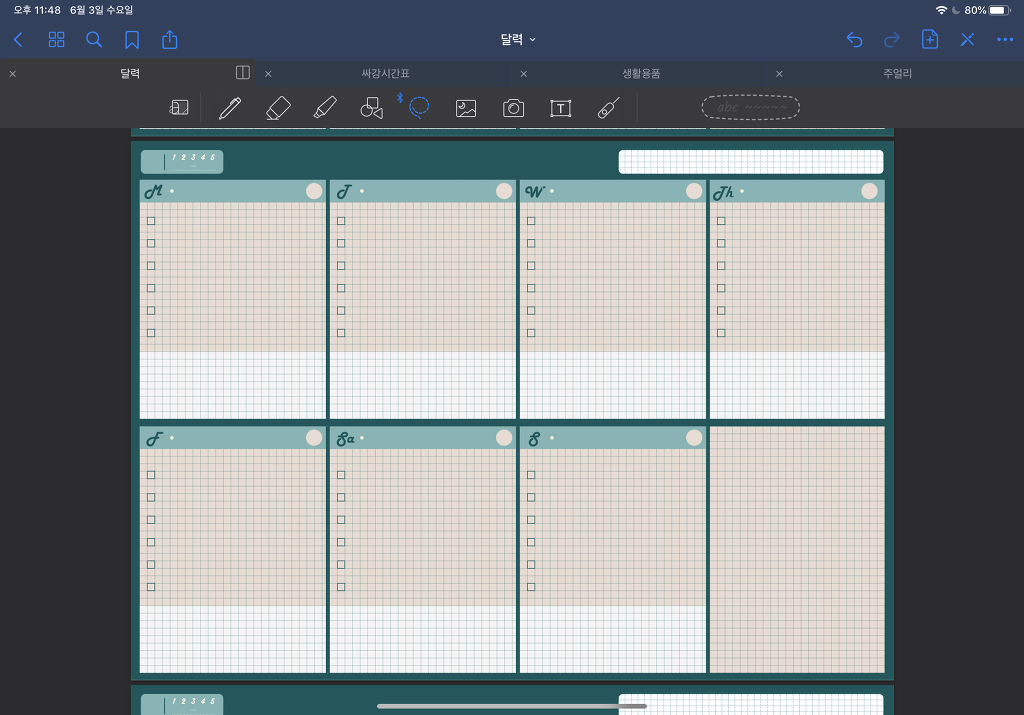Screen dimensions: 1024x715
Task: Switch to the 달력 tab
Action: (x=130, y=73)
